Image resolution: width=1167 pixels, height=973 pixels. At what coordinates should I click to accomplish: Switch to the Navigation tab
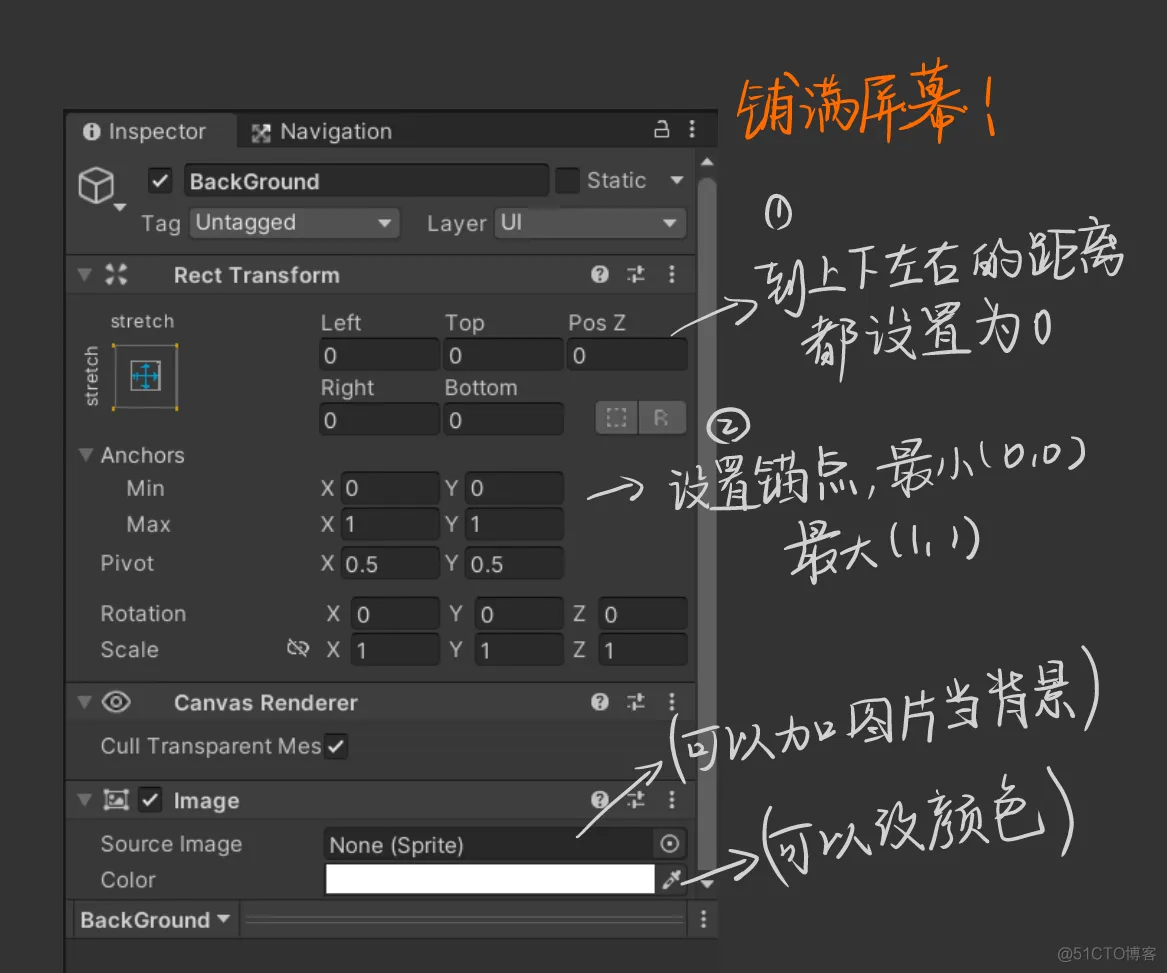pyautogui.click(x=322, y=131)
